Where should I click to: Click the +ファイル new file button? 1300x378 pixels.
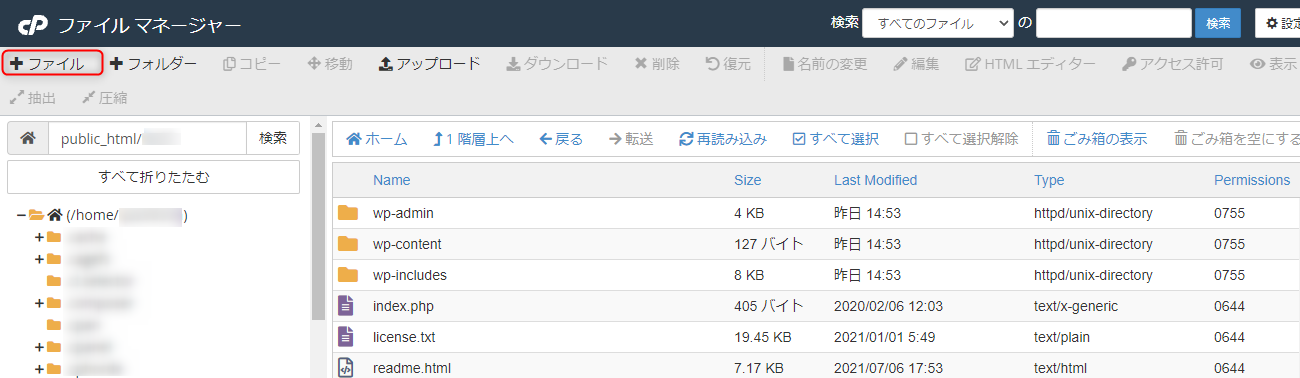point(53,64)
